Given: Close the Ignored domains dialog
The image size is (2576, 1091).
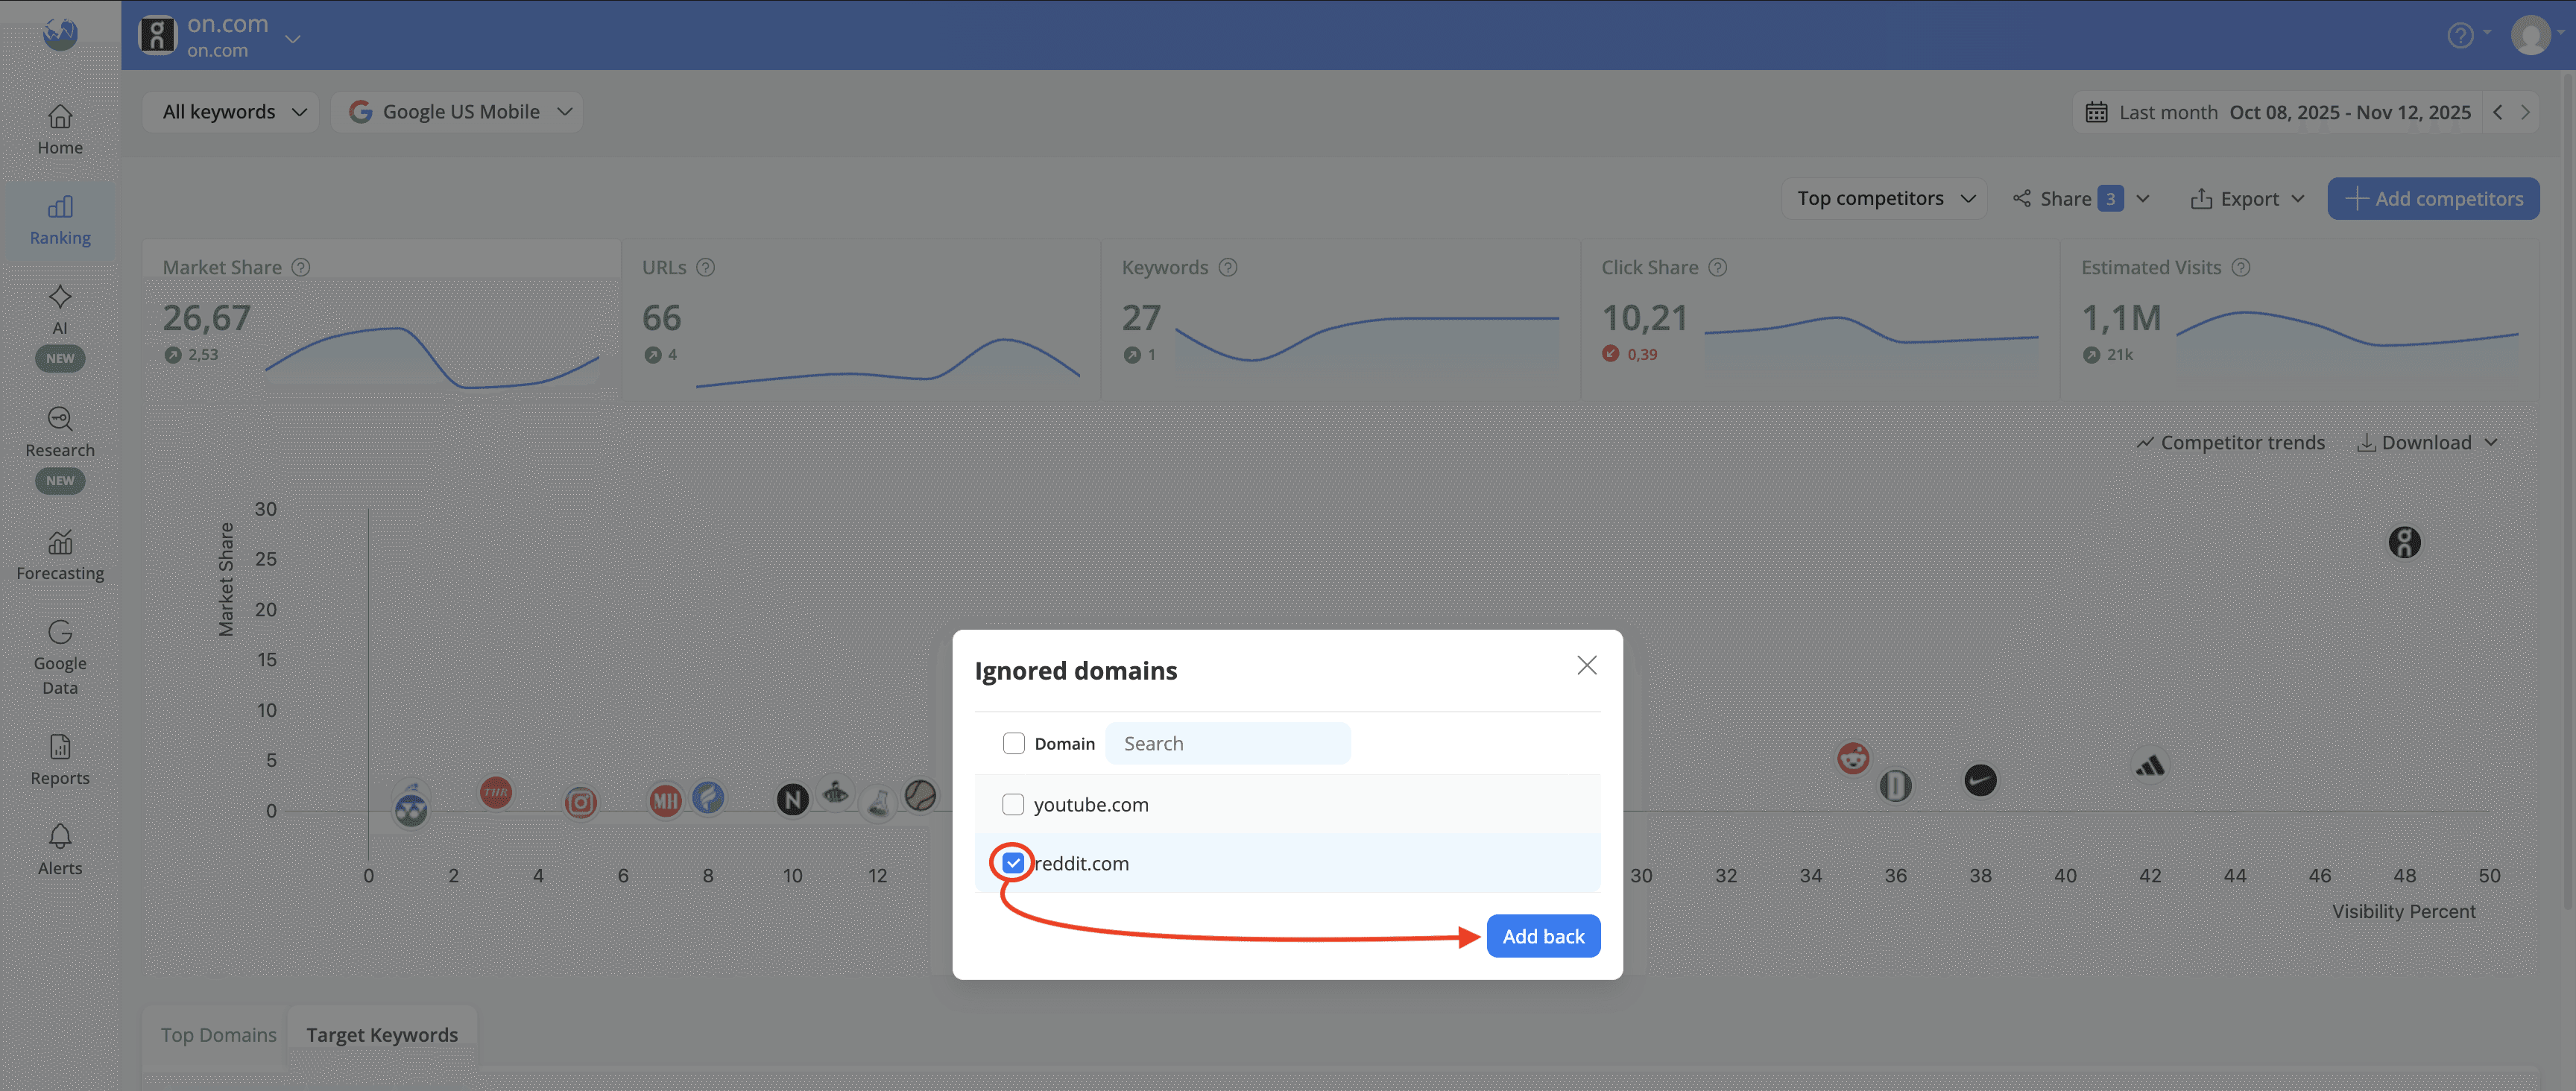Looking at the screenshot, I should pos(1586,665).
